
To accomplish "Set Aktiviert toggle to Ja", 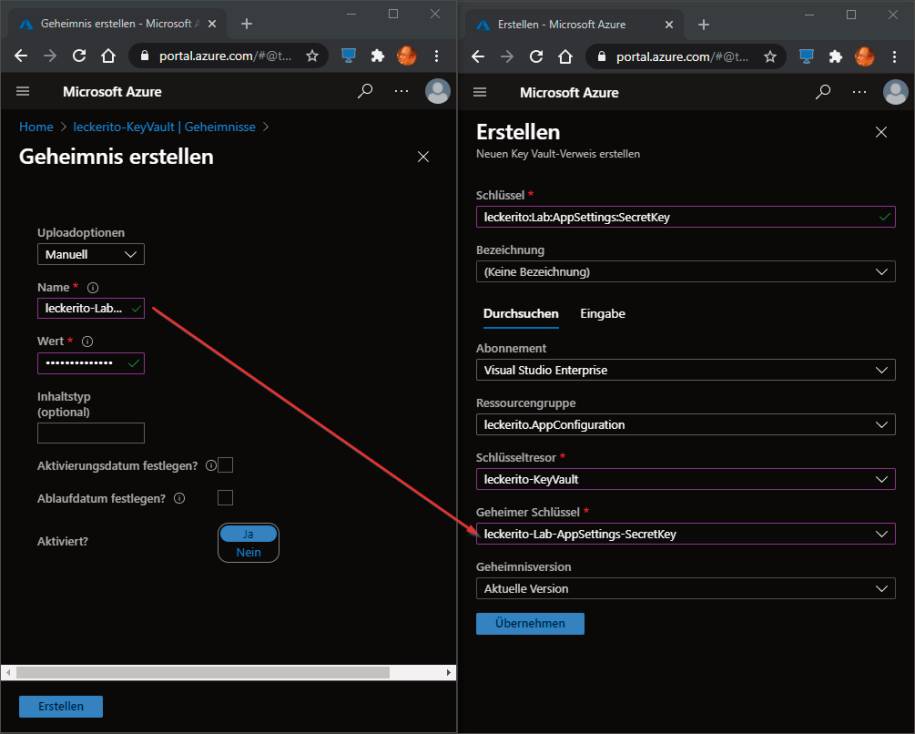I will 249,534.
